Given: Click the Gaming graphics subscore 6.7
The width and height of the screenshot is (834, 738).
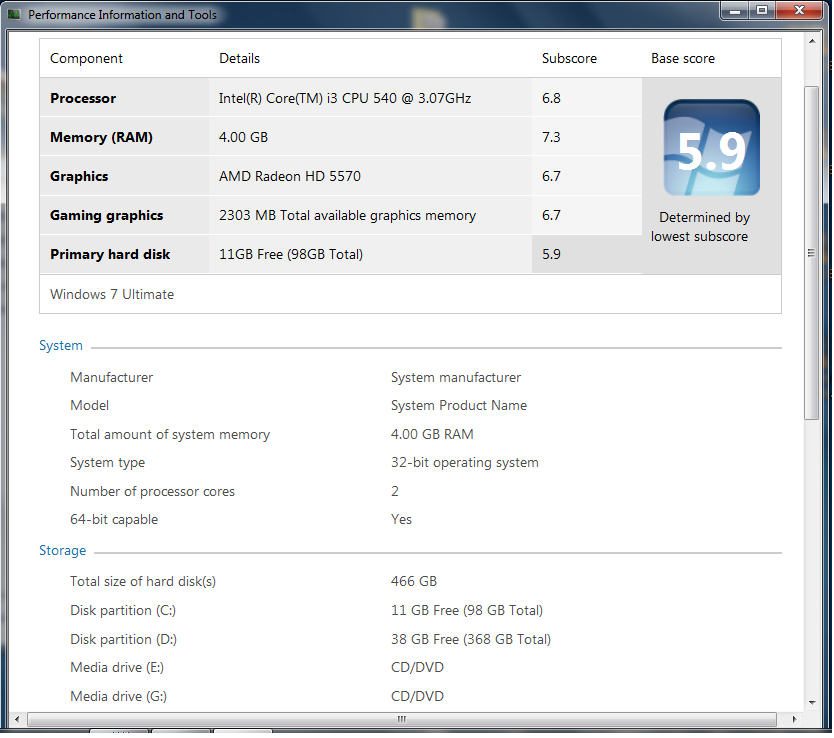Looking at the screenshot, I should 551,215.
